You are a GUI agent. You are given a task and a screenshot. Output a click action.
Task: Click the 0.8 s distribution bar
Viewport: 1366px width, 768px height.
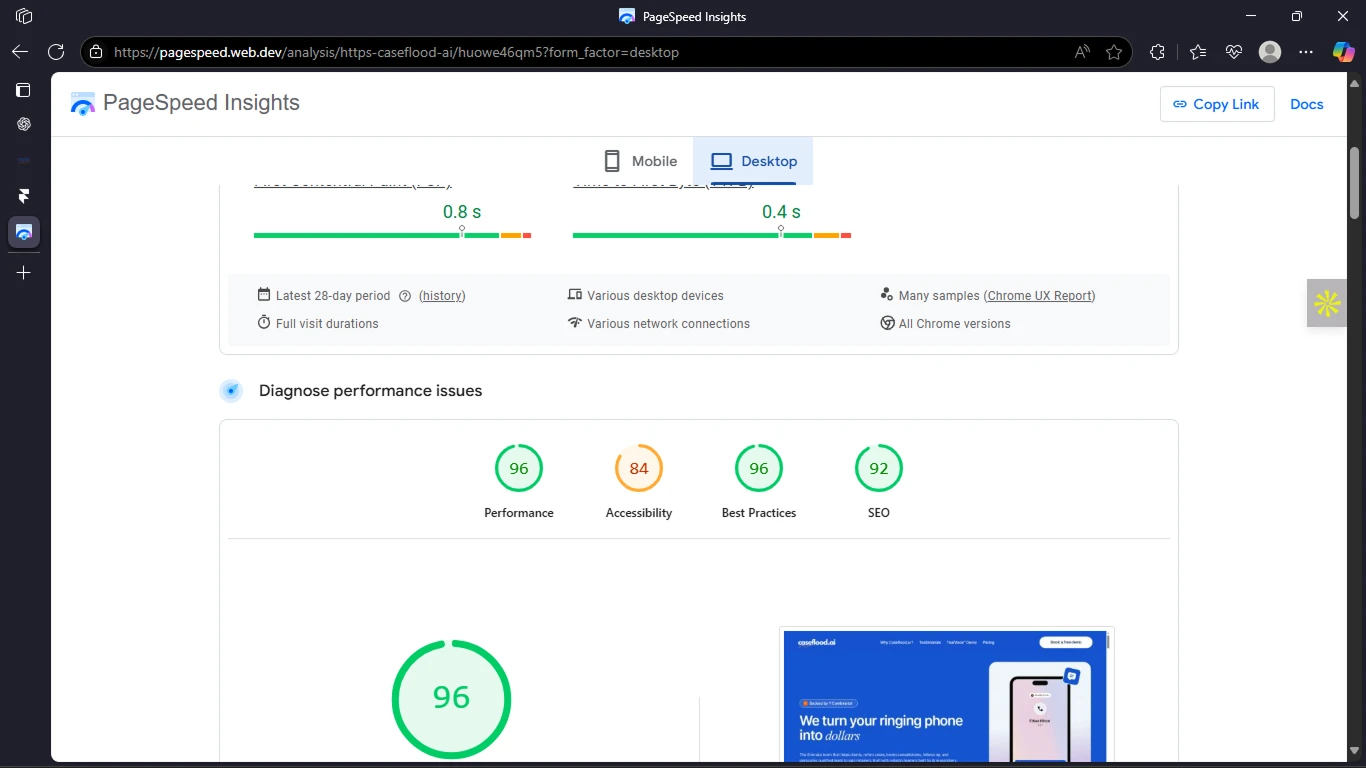[392, 235]
